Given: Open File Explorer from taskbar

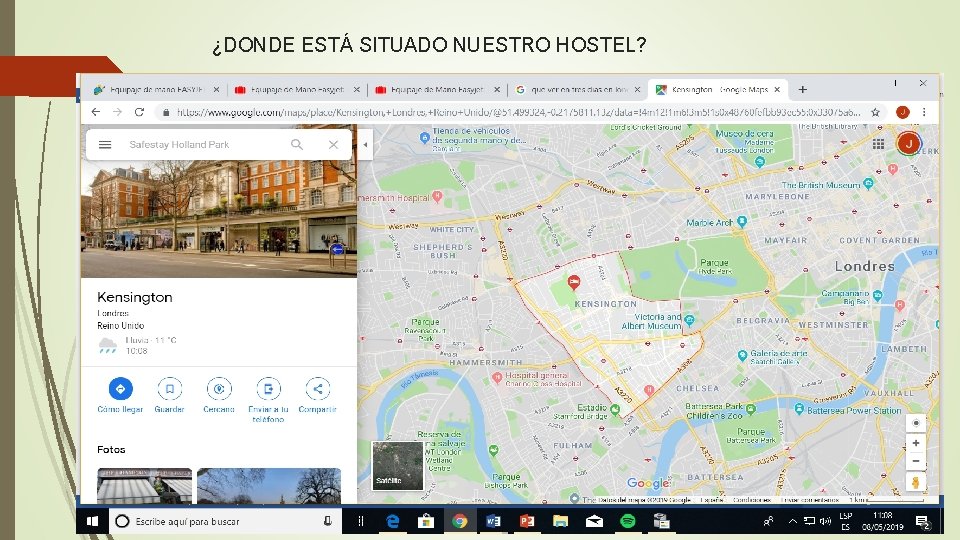Looking at the screenshot, I should (560, 521).
